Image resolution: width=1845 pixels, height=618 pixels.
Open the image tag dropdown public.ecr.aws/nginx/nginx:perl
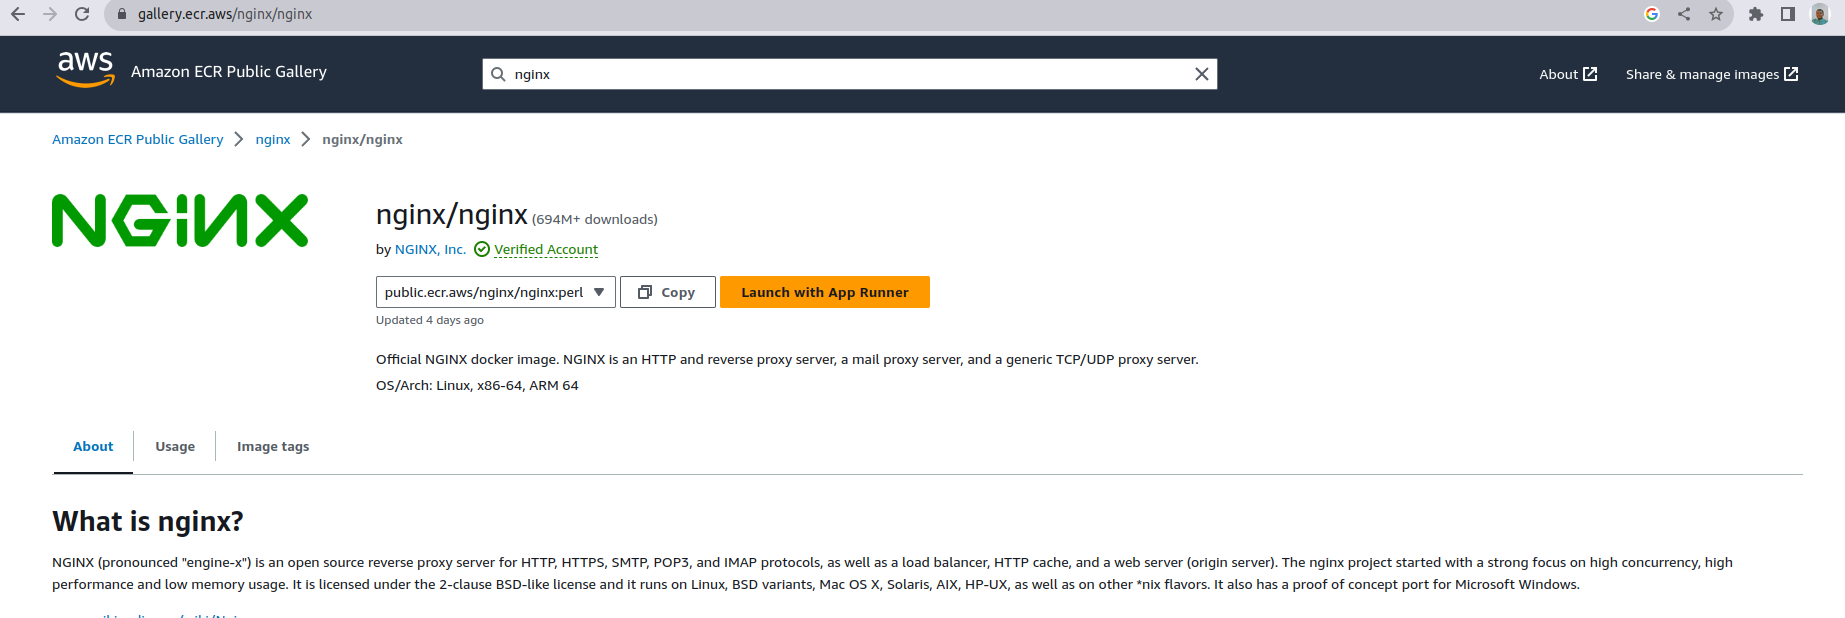click(x=496, y=292)
